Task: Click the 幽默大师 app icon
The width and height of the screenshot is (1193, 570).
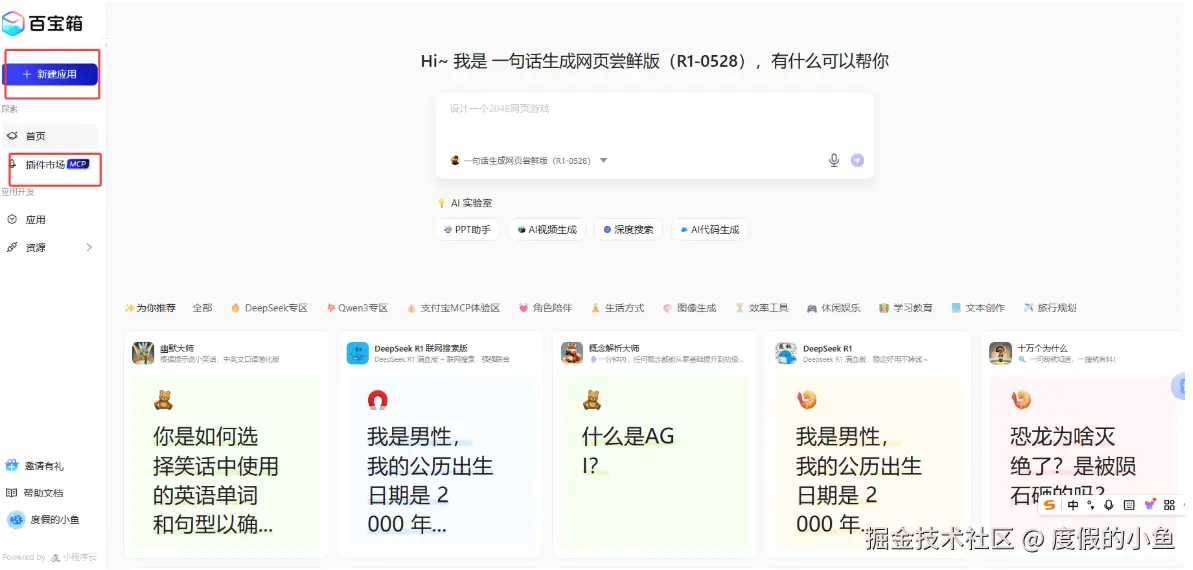Action: point(143,353)
